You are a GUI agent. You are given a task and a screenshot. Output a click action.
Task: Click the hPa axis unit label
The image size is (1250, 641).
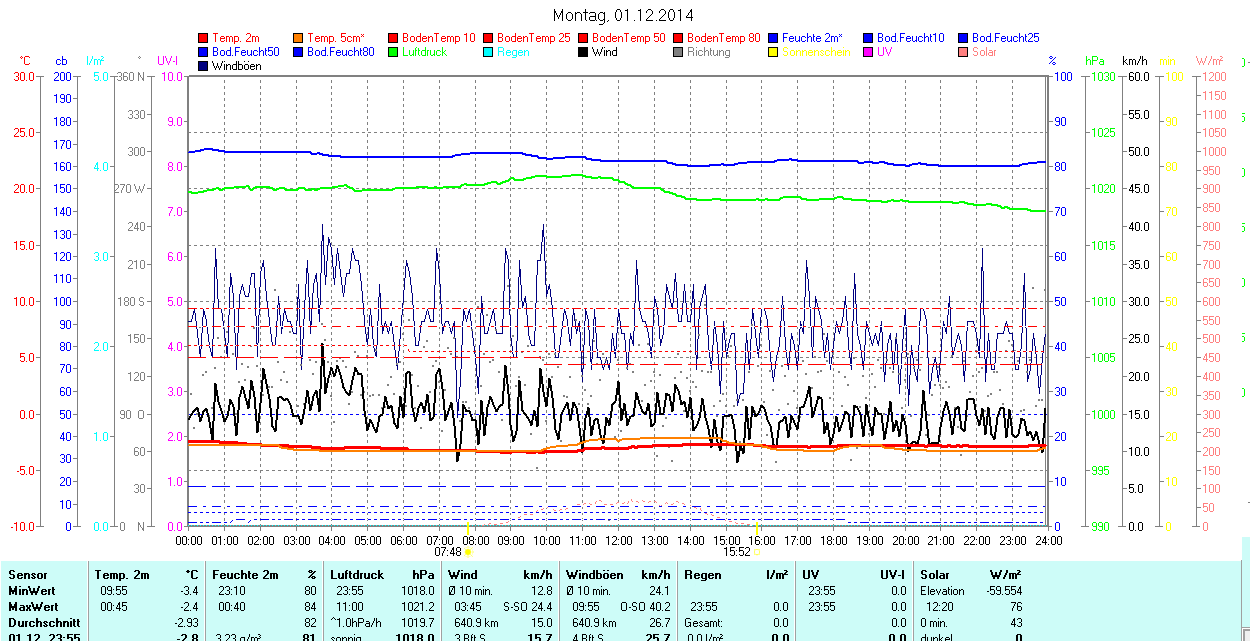click(1095, 61)
